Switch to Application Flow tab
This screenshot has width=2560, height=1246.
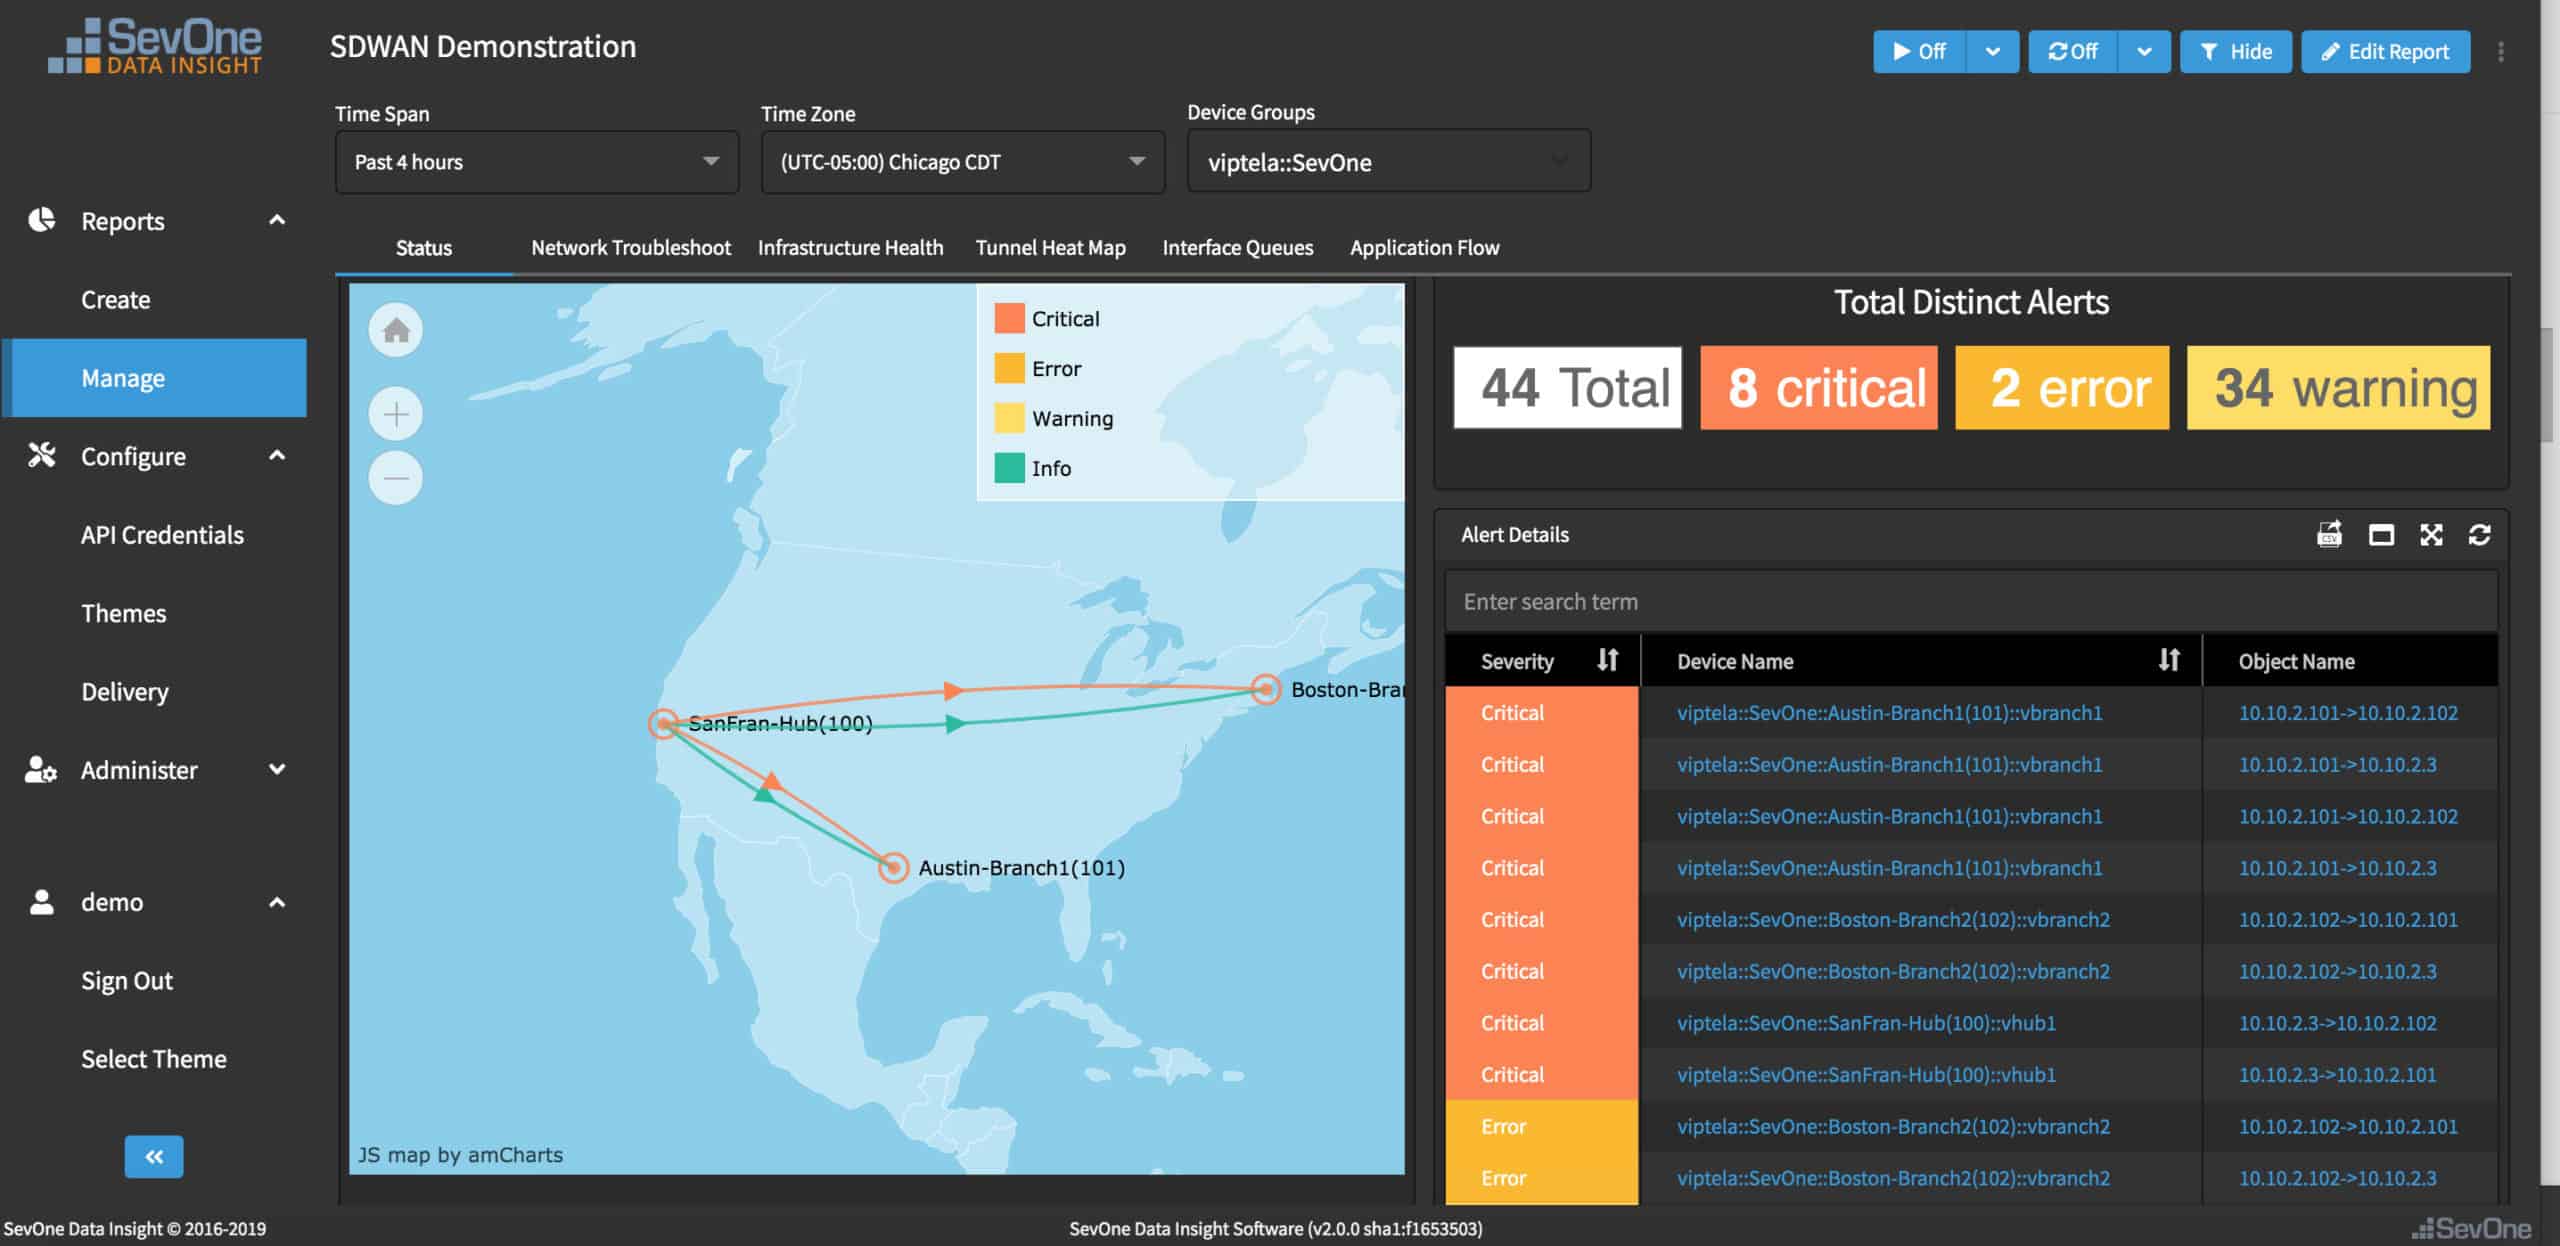tap(1424, 248)
